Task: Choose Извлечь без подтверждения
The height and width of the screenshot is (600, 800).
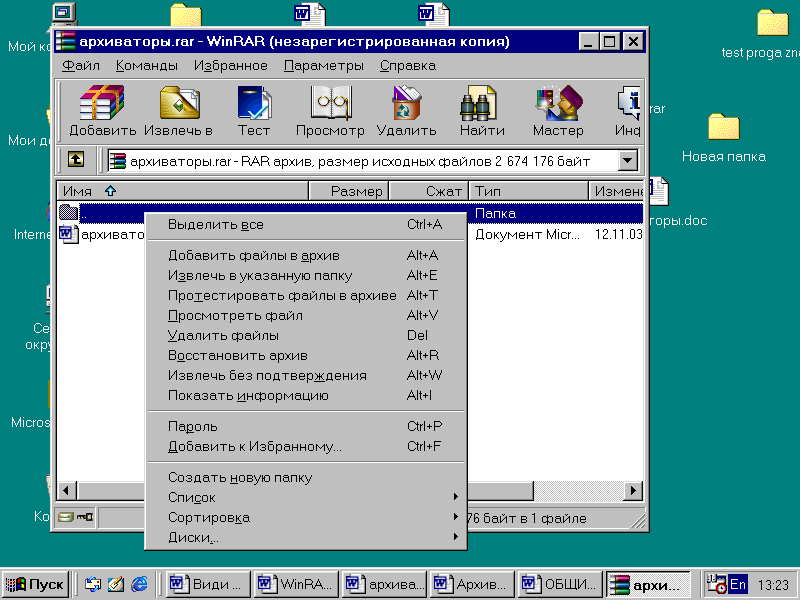Action: (306, 376)
